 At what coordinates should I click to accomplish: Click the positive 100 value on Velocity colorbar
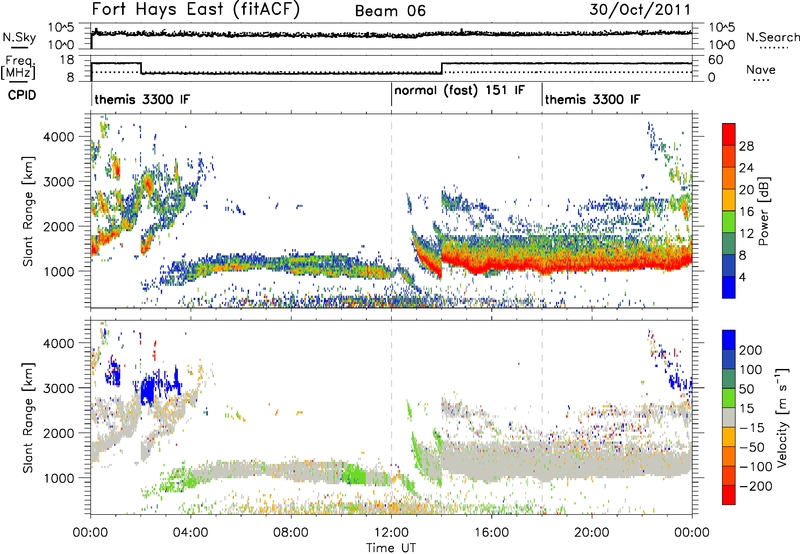[751, 369]
